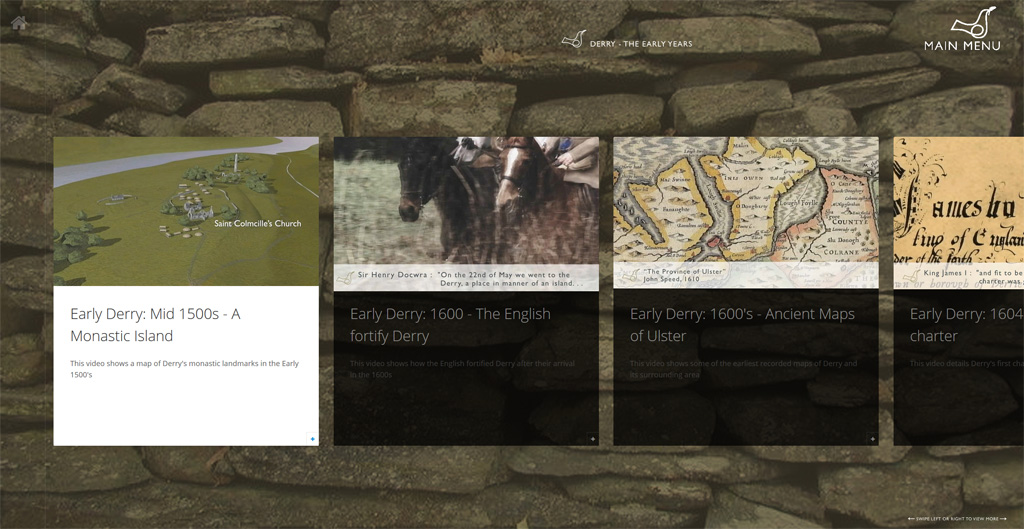Screen dimensions: 1024x529
Task: Play the horse riders video thumbnail
Action: click(x=466, y=200)
